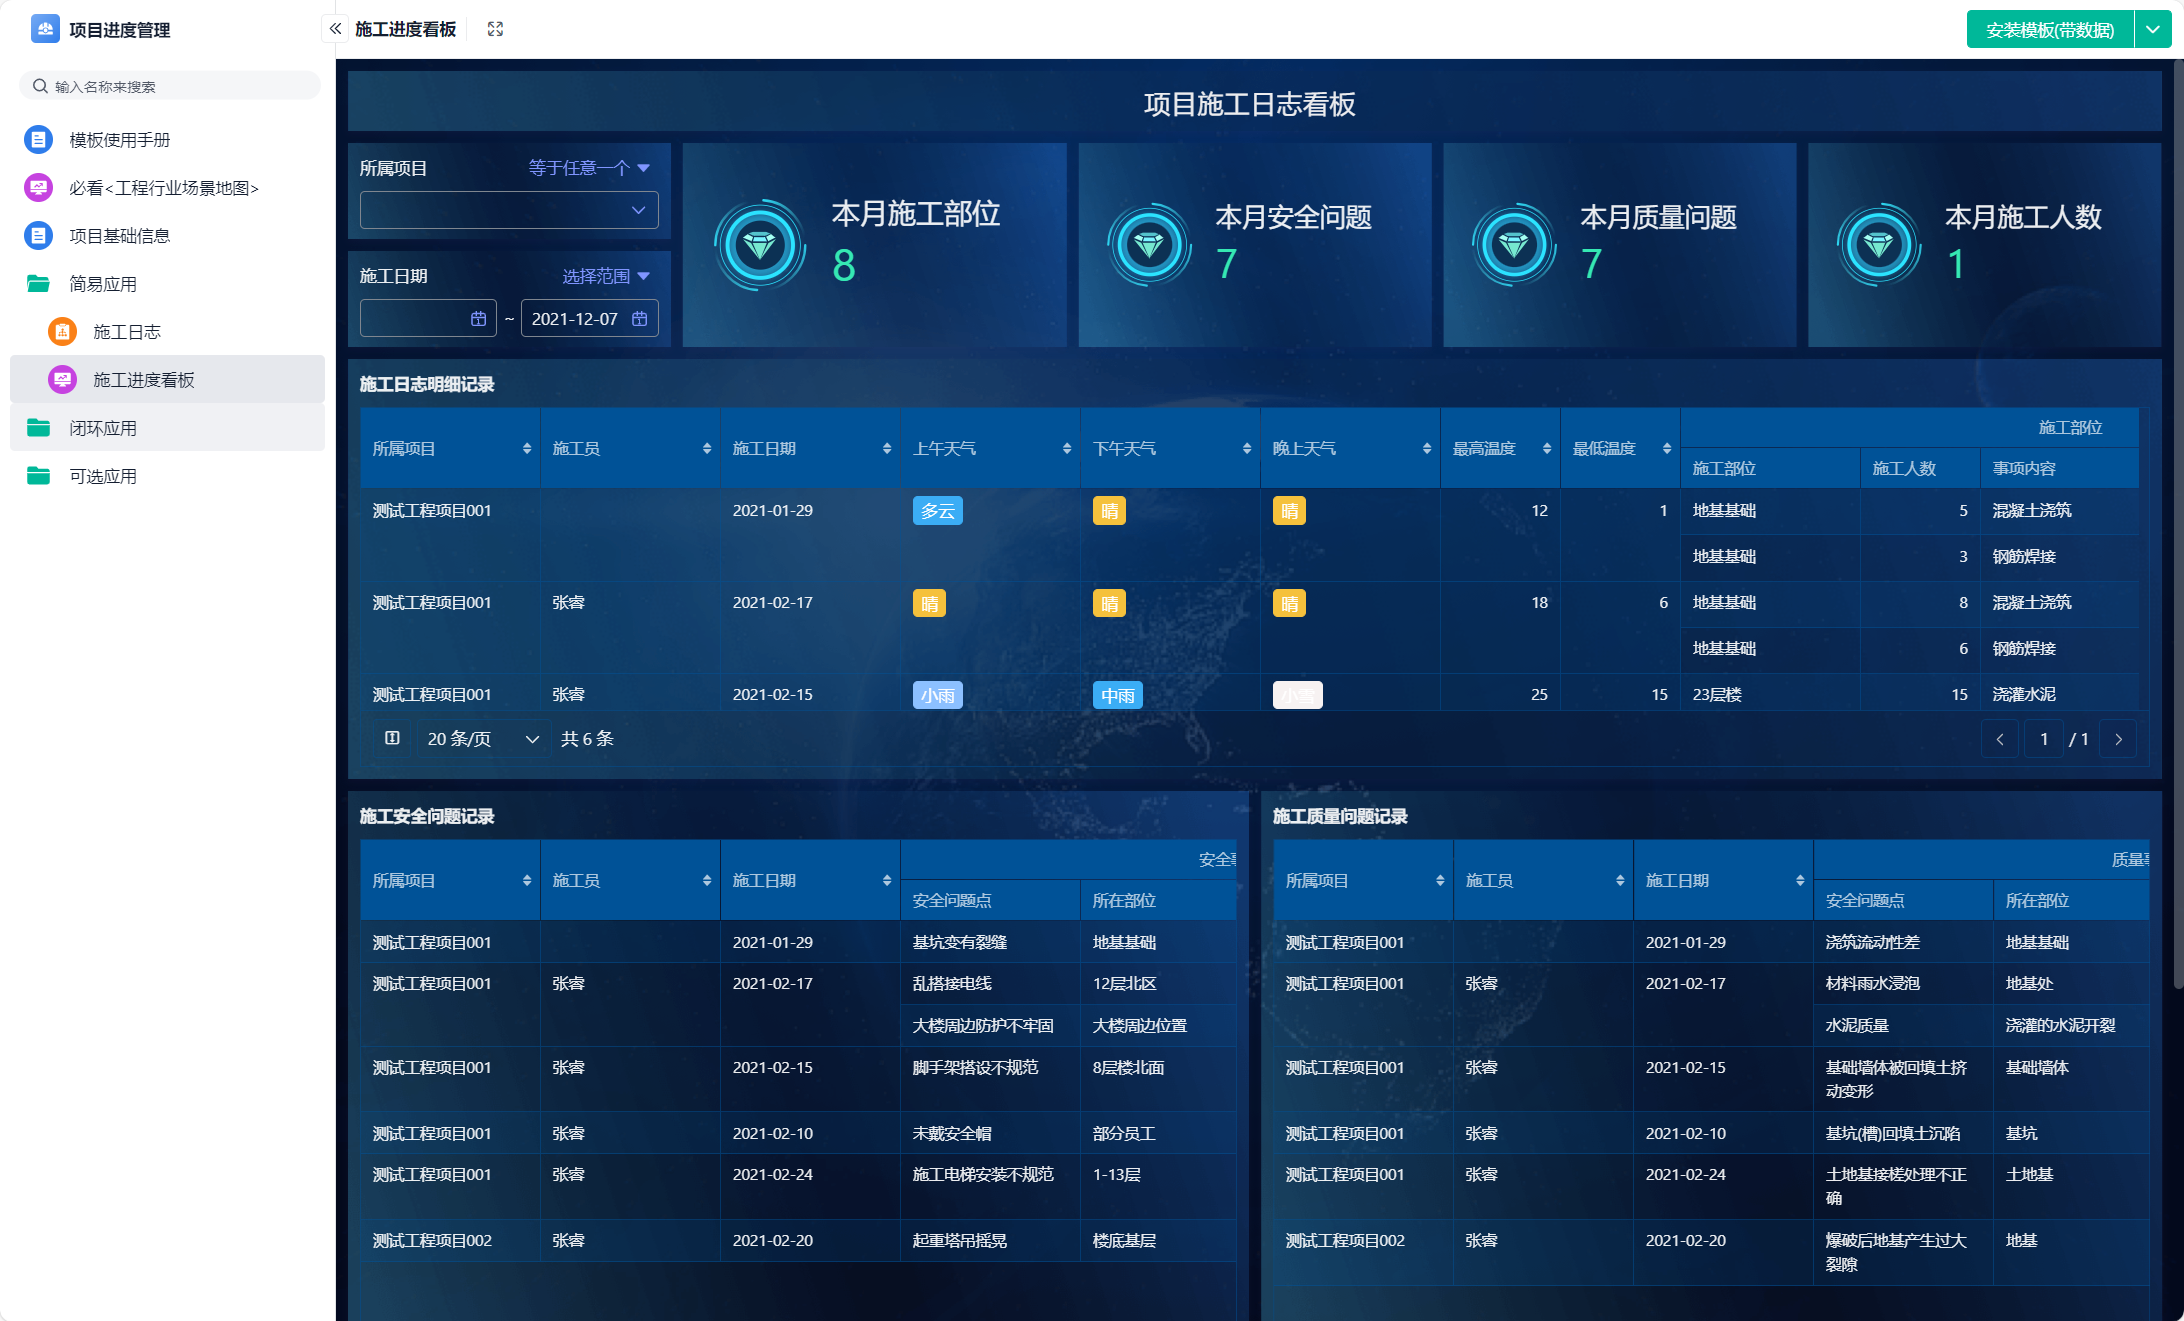Click the search magnifier icon in the sidebar
Screen dimensions: 2184x1321
tap(40, 86)
